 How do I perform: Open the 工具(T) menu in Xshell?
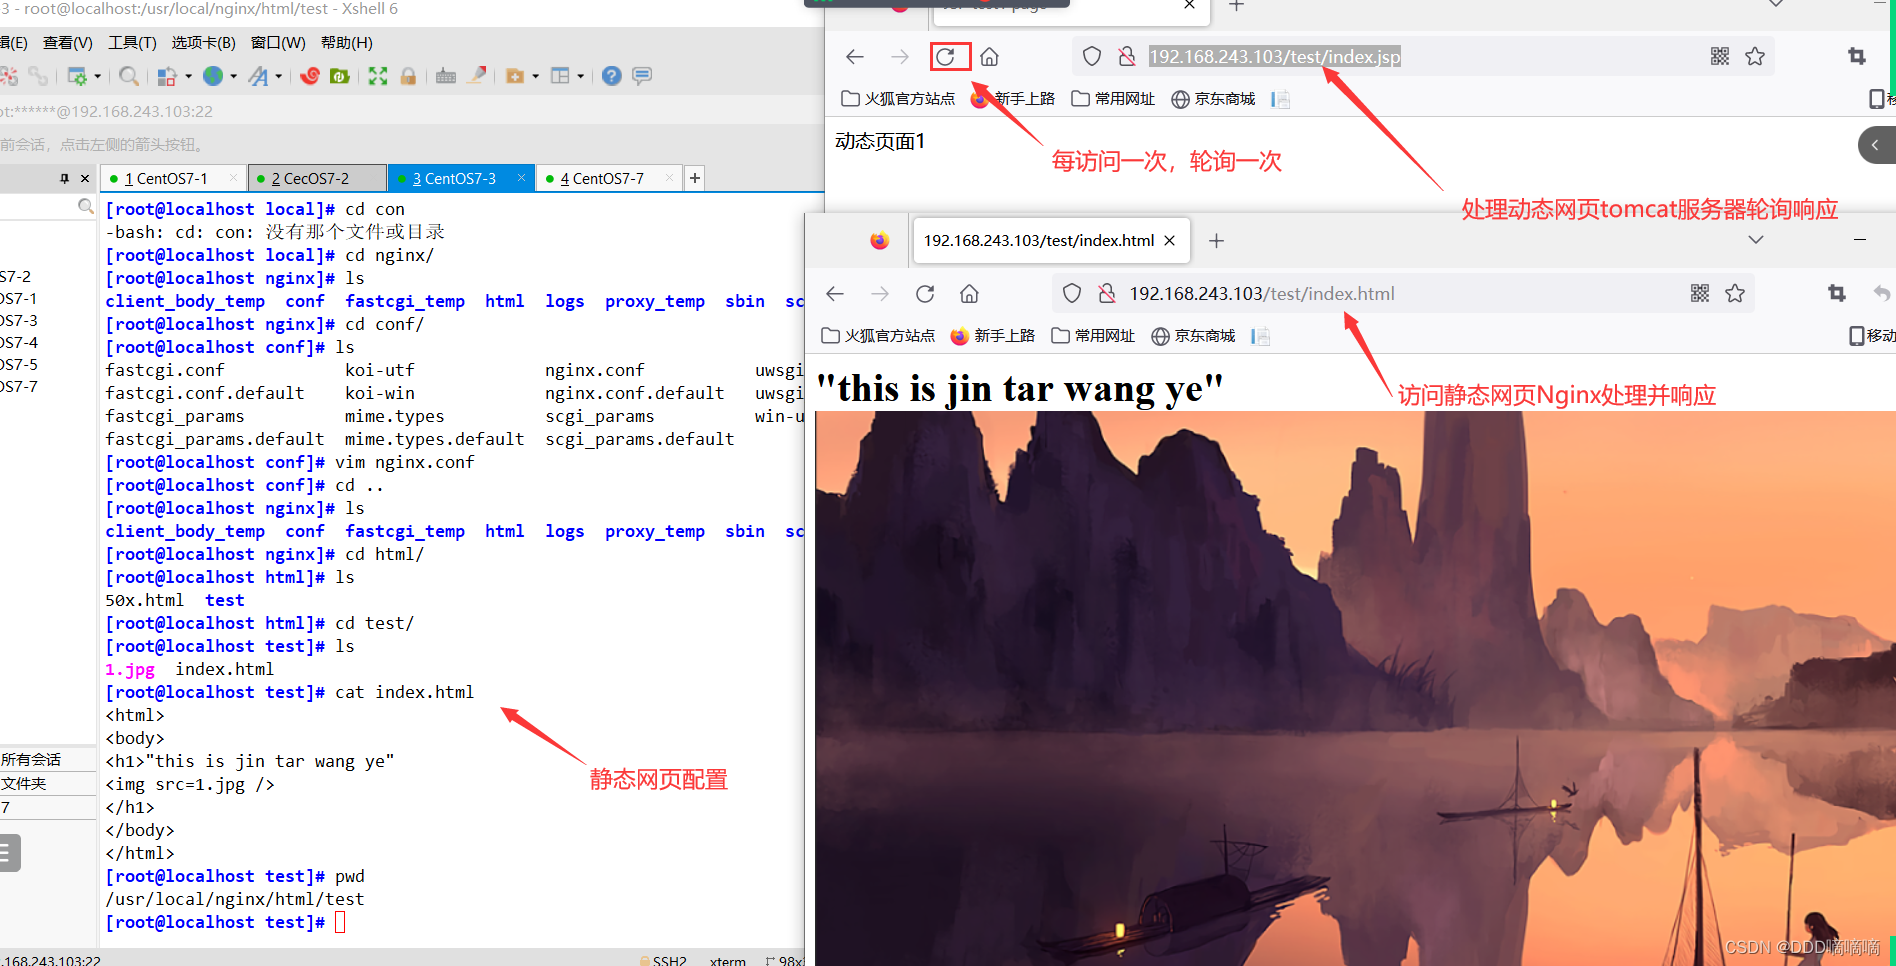[x=132, y=42]
